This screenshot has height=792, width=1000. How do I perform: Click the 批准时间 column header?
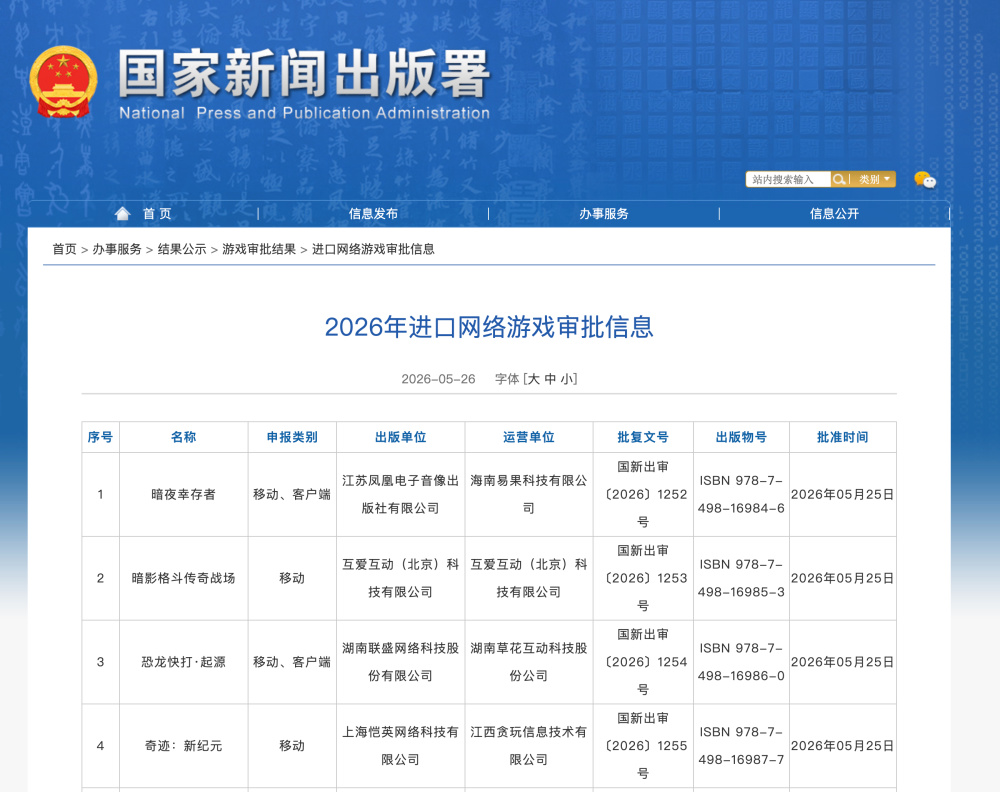[842, 437]
